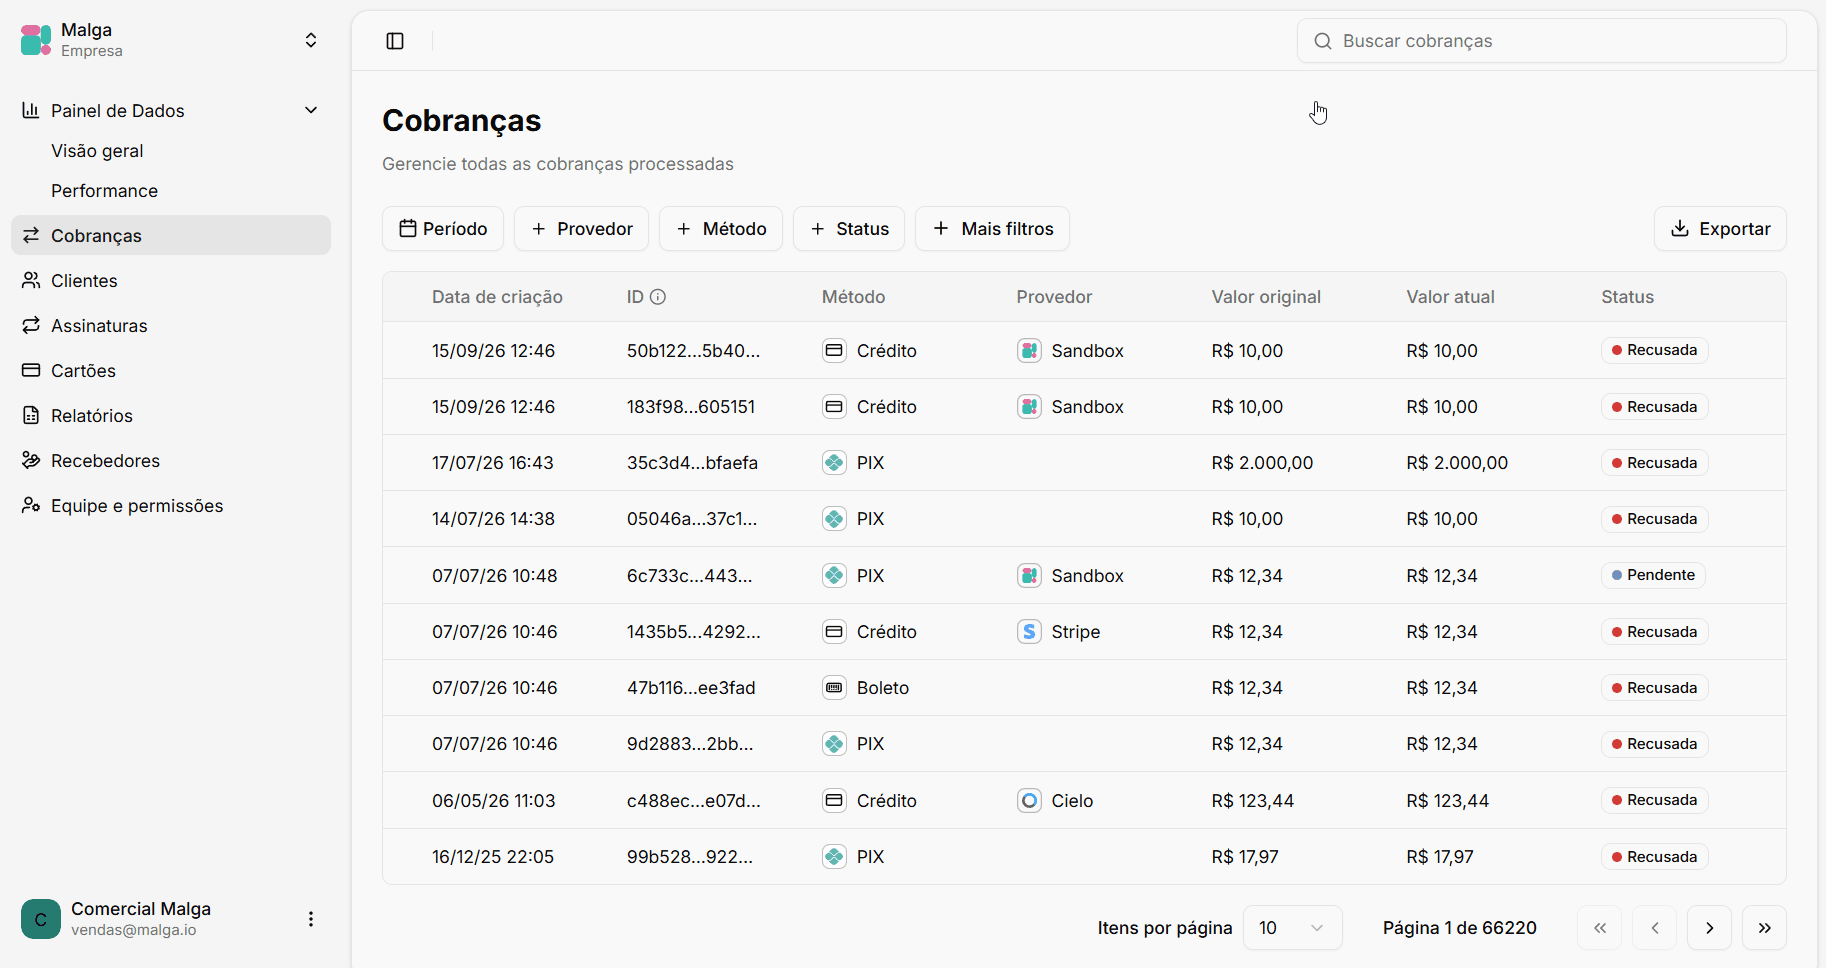Open charge ID 183f98...605151
The width and height of the screenshot is (1826, 968).
(x=691, y=407)
